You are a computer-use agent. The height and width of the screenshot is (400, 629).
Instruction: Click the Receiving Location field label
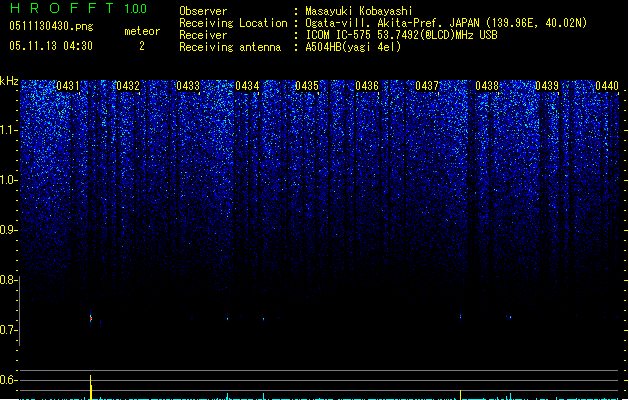coord(233,23)
